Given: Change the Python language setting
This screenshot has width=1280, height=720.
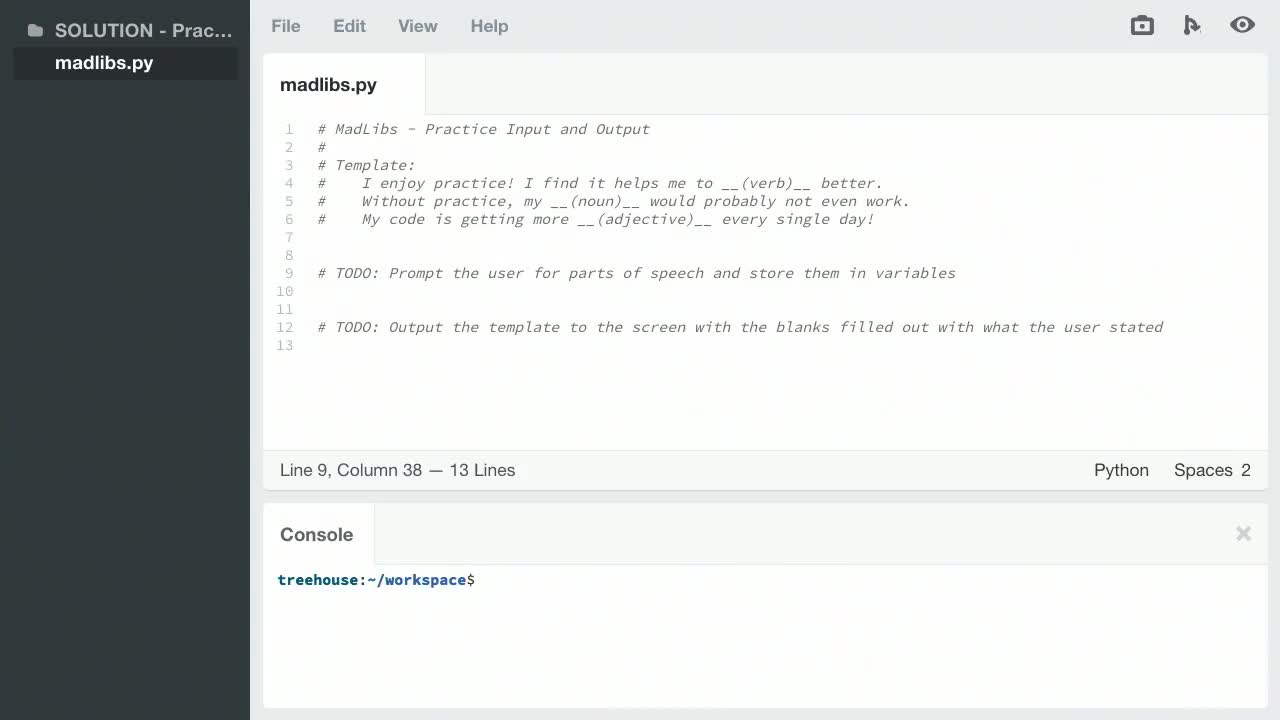Looking at the screenshot, I should [x=1121, y=470].
